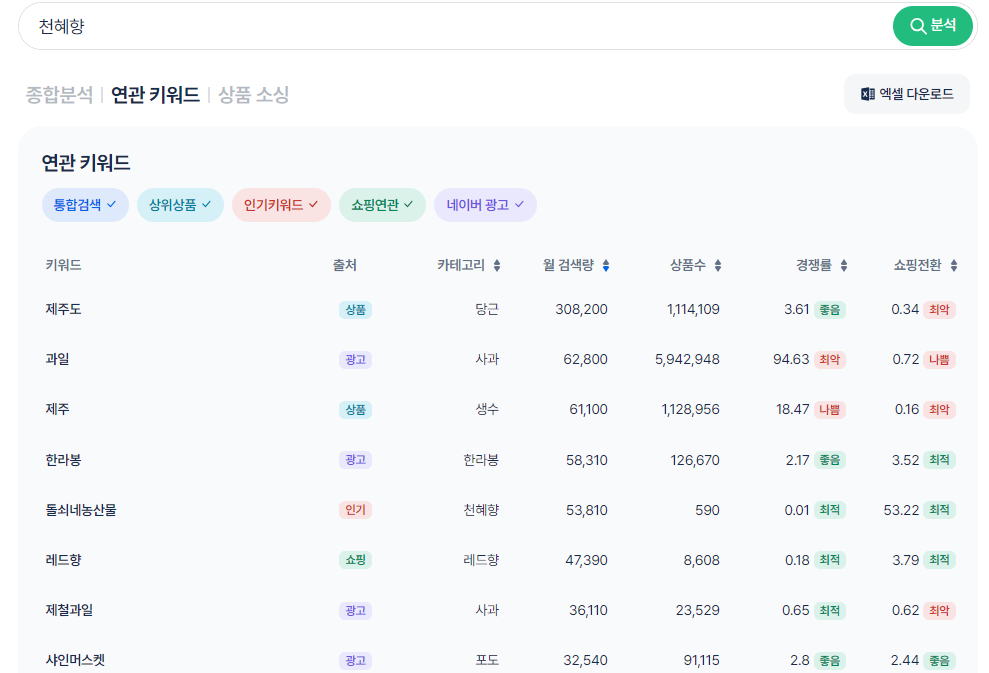Toggle the 네이버 광고 filter chip
This screenshot has height=673, width=989.
click(485, 205)
